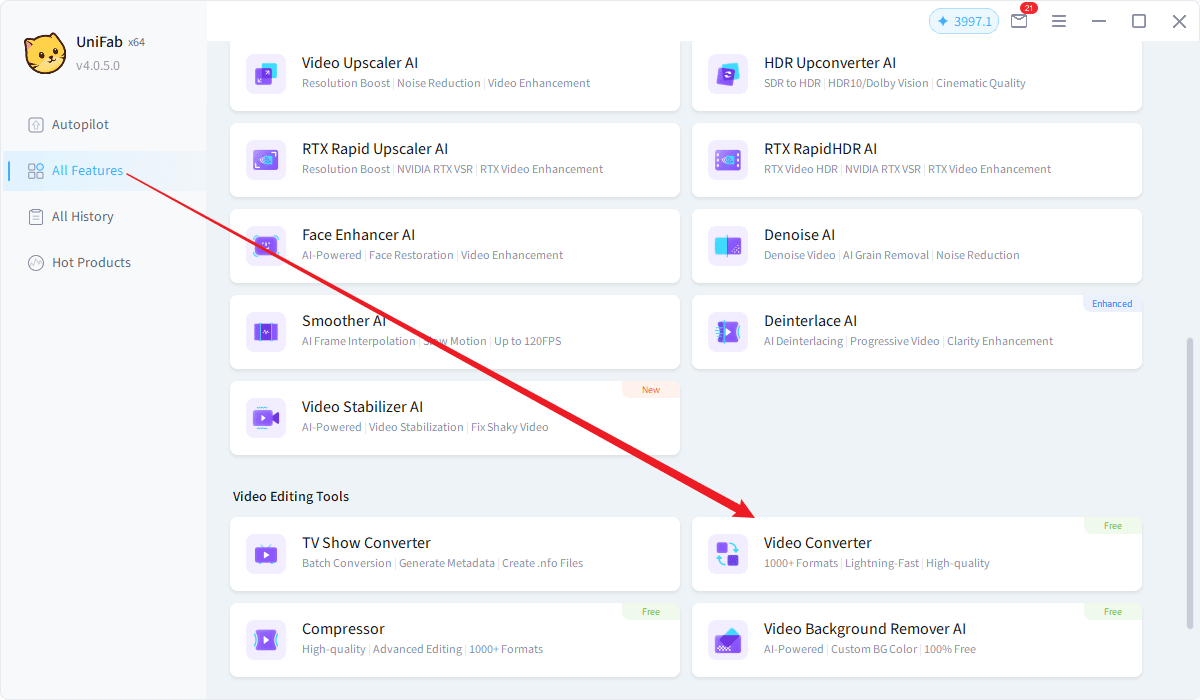Open Deinterlace AI via its icon

pyautogui.click(x=727, y=331)
